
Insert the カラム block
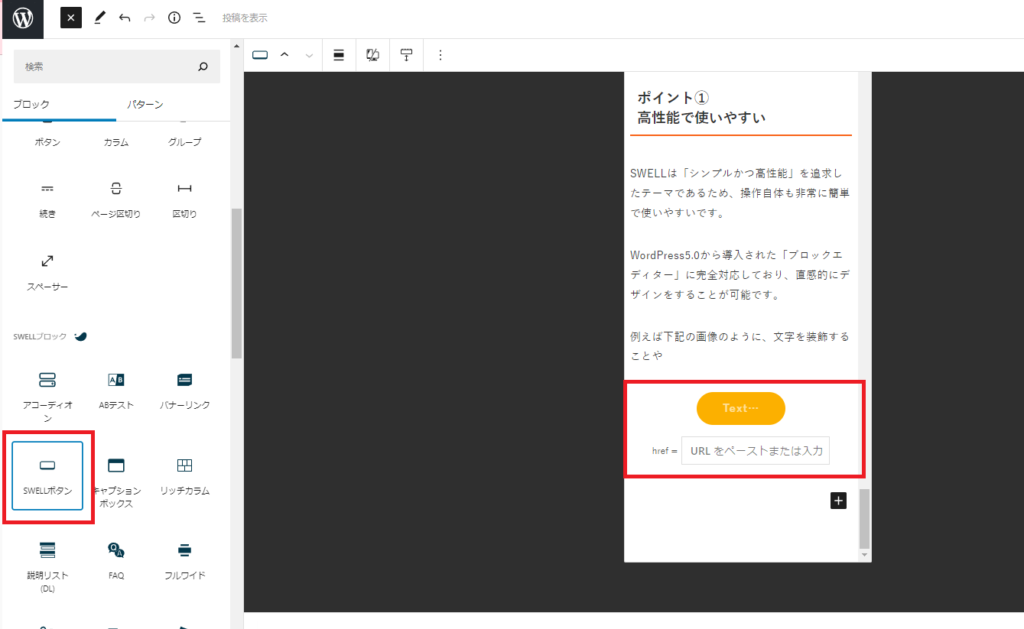(x=116, y=142)
